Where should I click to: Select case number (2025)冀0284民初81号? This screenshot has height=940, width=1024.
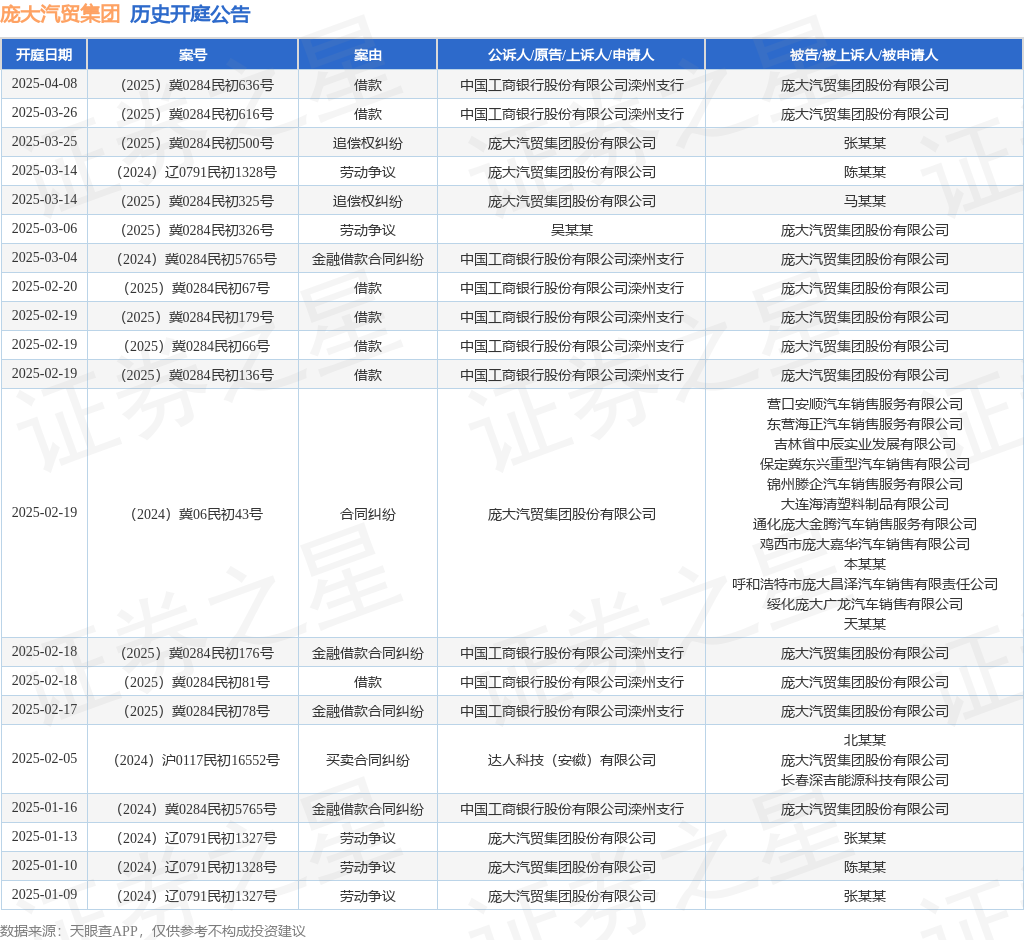tap(197, 682)
